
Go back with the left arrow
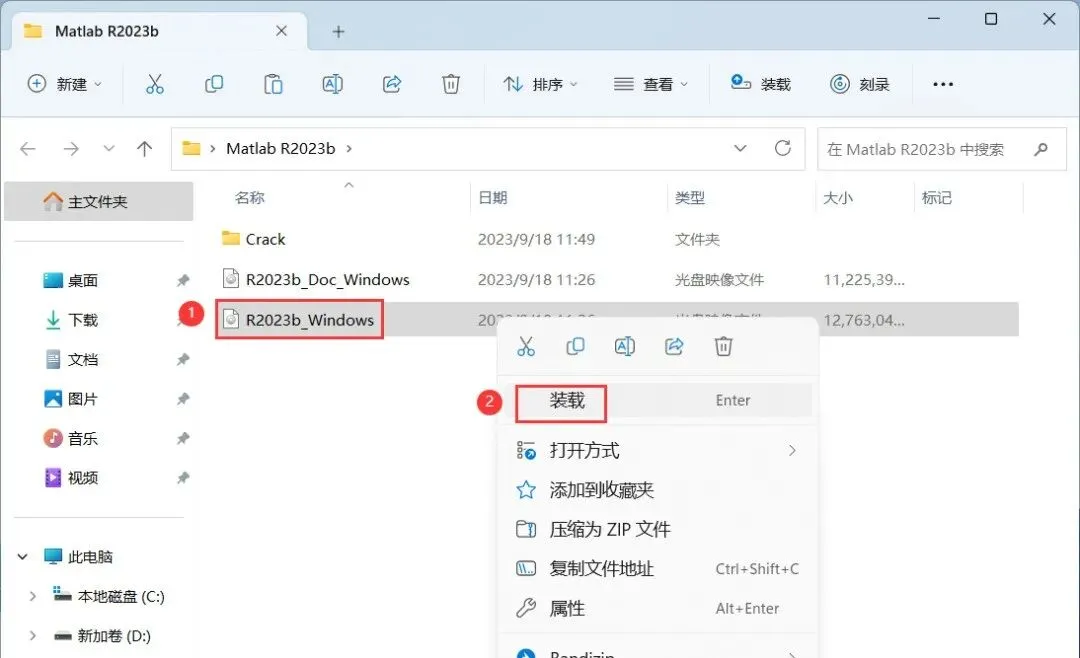[x=28, y=149]
